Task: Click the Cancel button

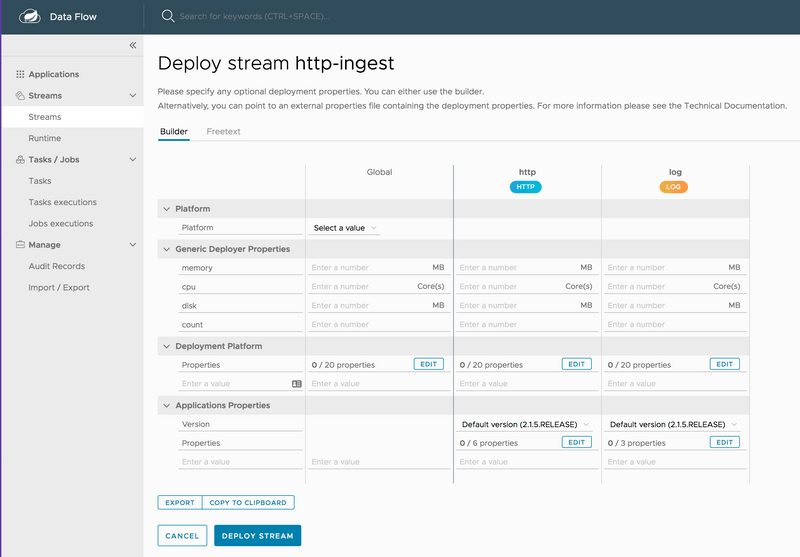Action: click(x=182, y=536)
